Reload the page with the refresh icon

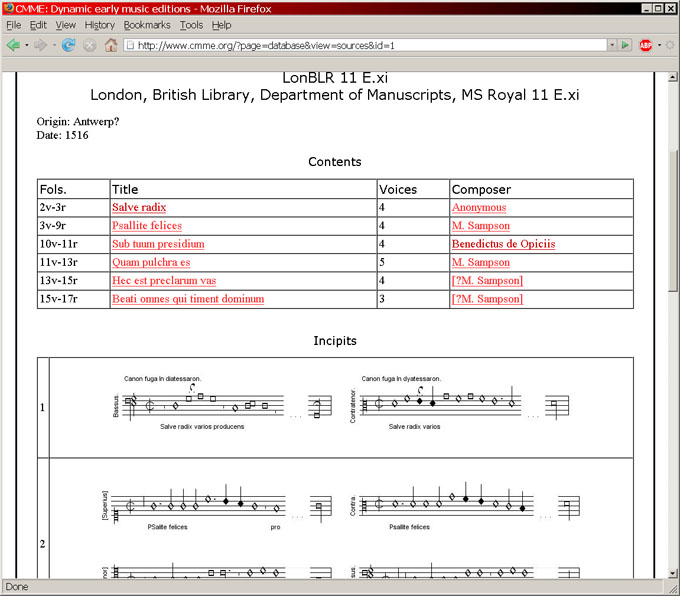coord(69,45)
